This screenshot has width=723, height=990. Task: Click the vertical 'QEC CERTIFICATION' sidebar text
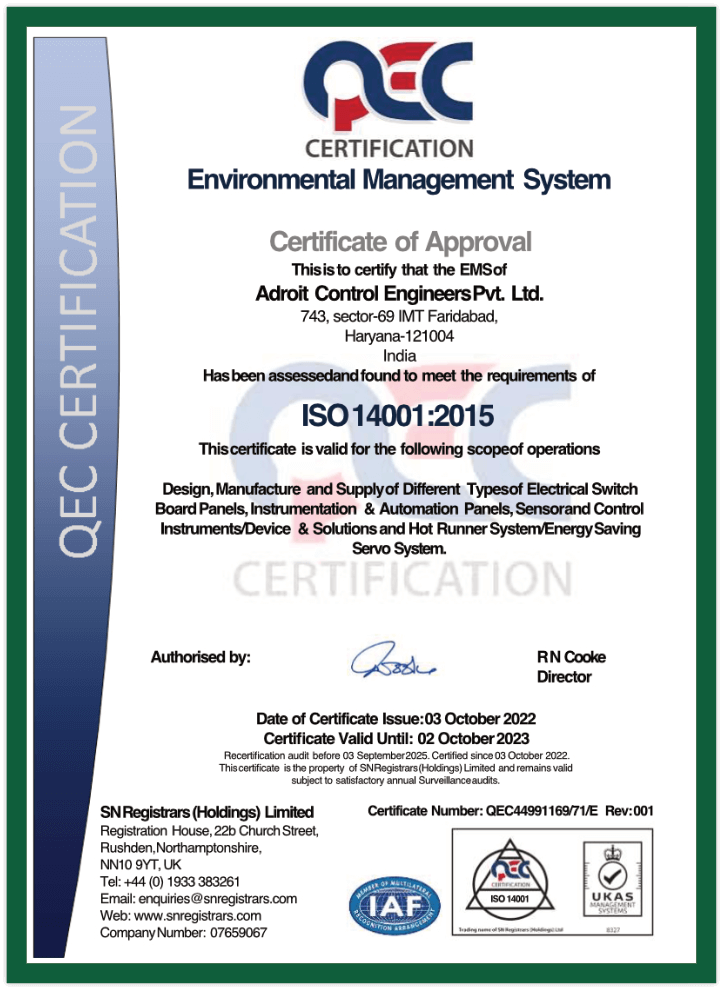78,331
